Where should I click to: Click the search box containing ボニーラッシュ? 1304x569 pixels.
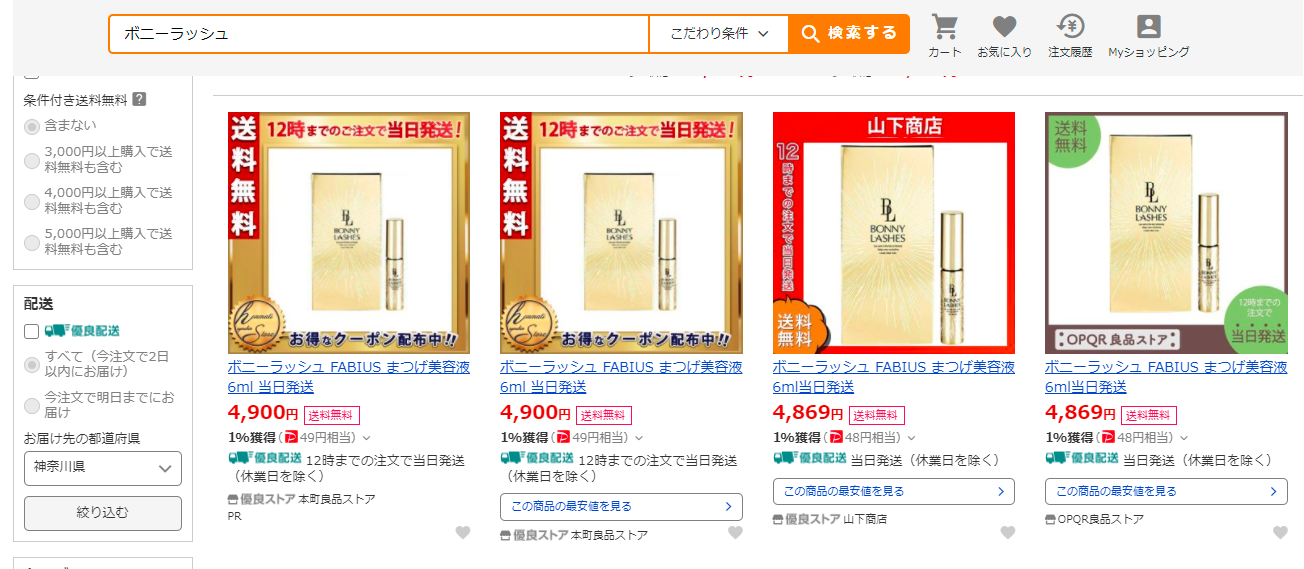coord(379,33)
